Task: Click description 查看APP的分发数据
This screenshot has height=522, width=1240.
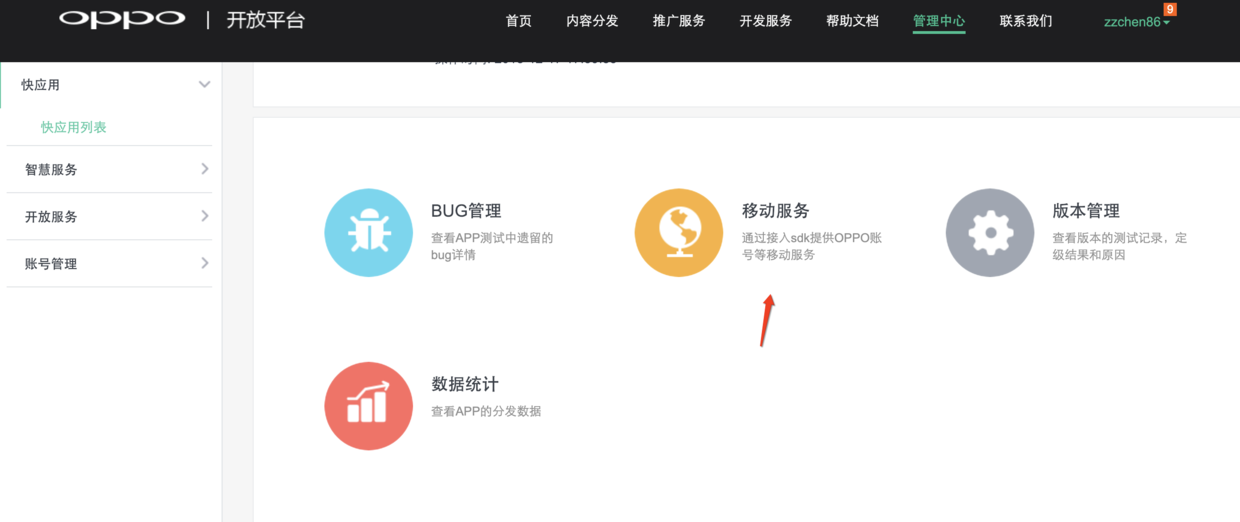Action: (486, 411)
